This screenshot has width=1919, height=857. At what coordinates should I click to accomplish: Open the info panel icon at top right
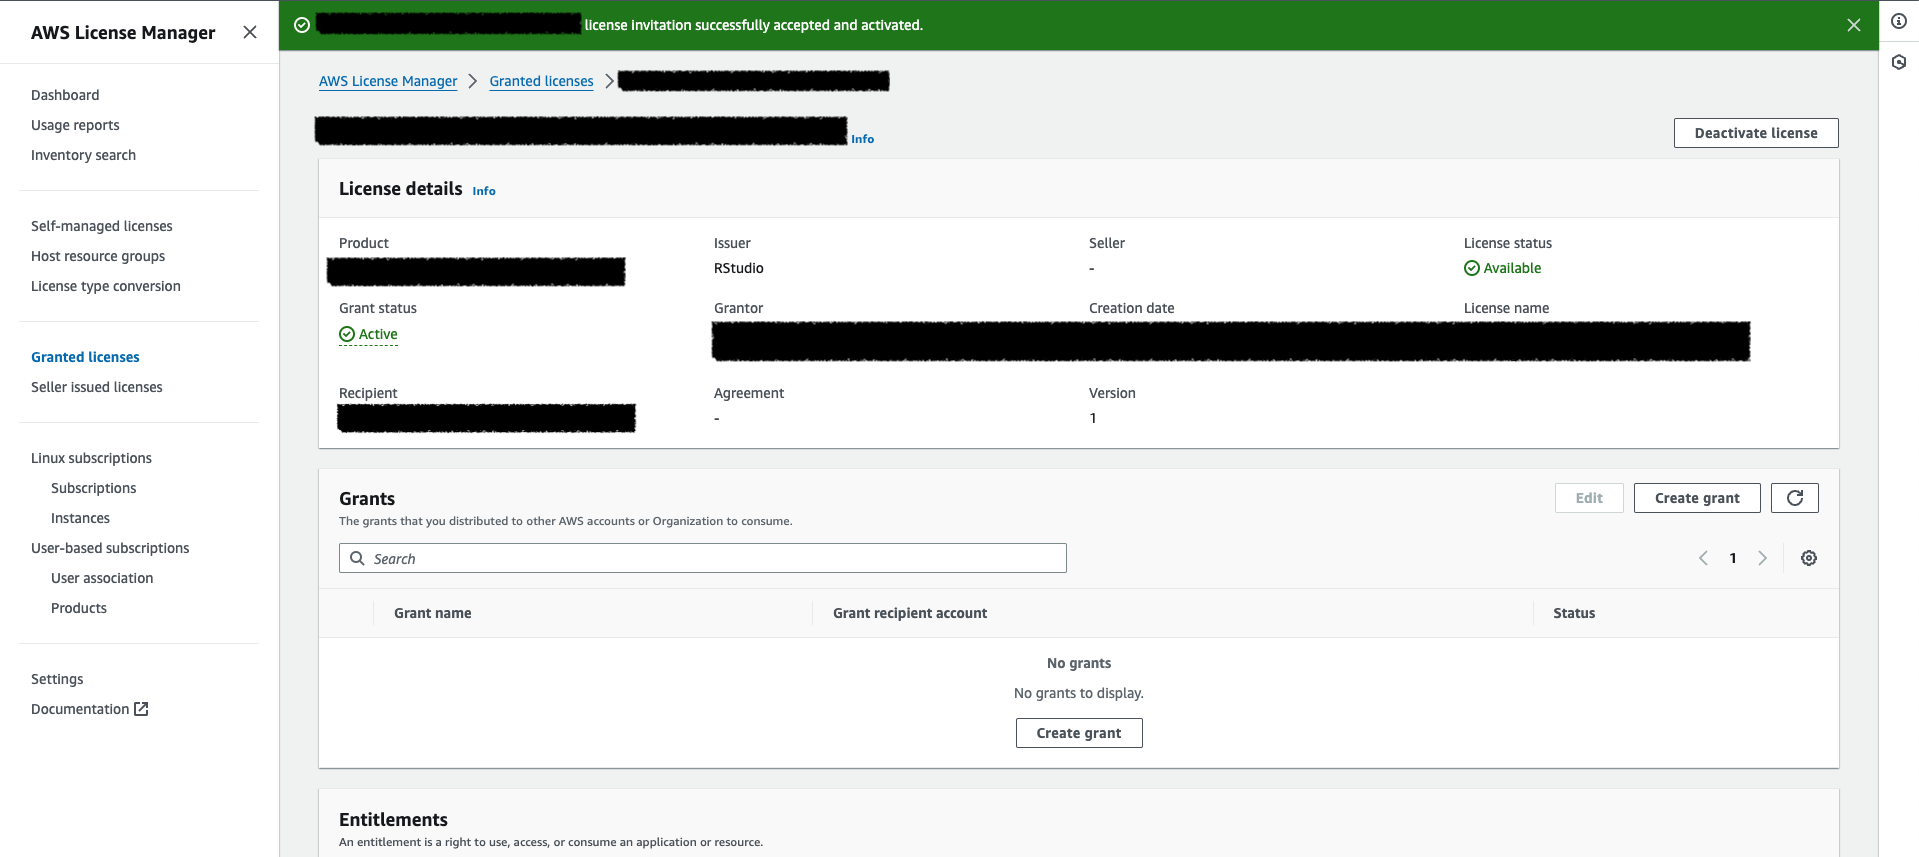(x=1899, y=21)
